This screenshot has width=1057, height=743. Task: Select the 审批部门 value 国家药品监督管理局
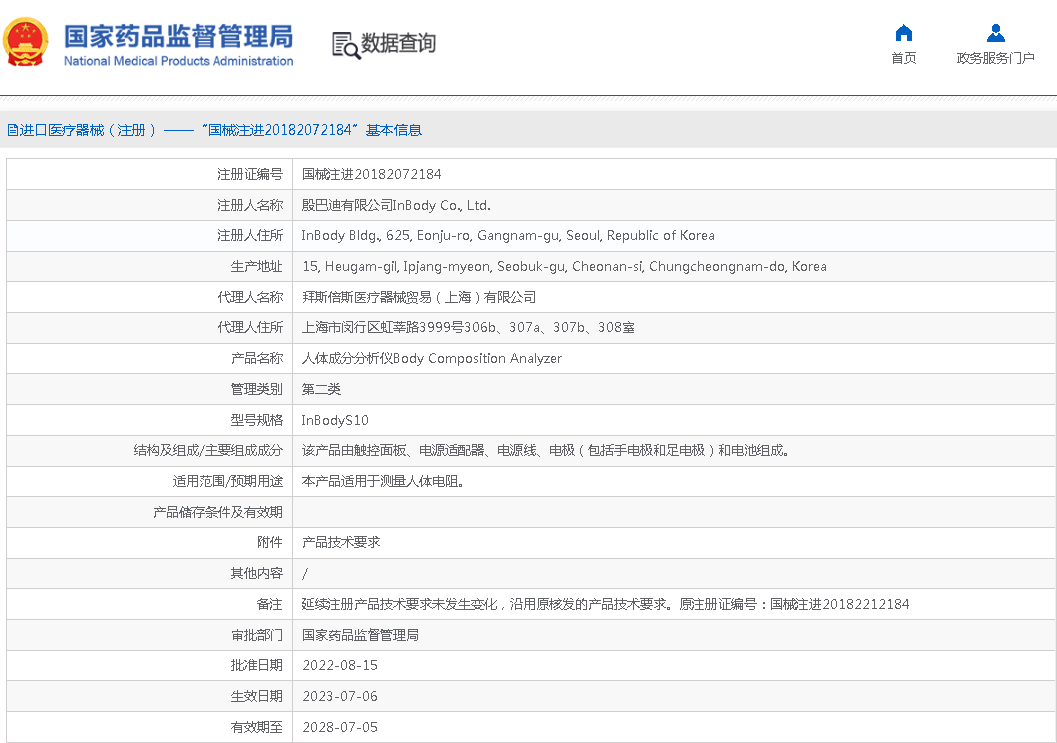tap(360, 635)
